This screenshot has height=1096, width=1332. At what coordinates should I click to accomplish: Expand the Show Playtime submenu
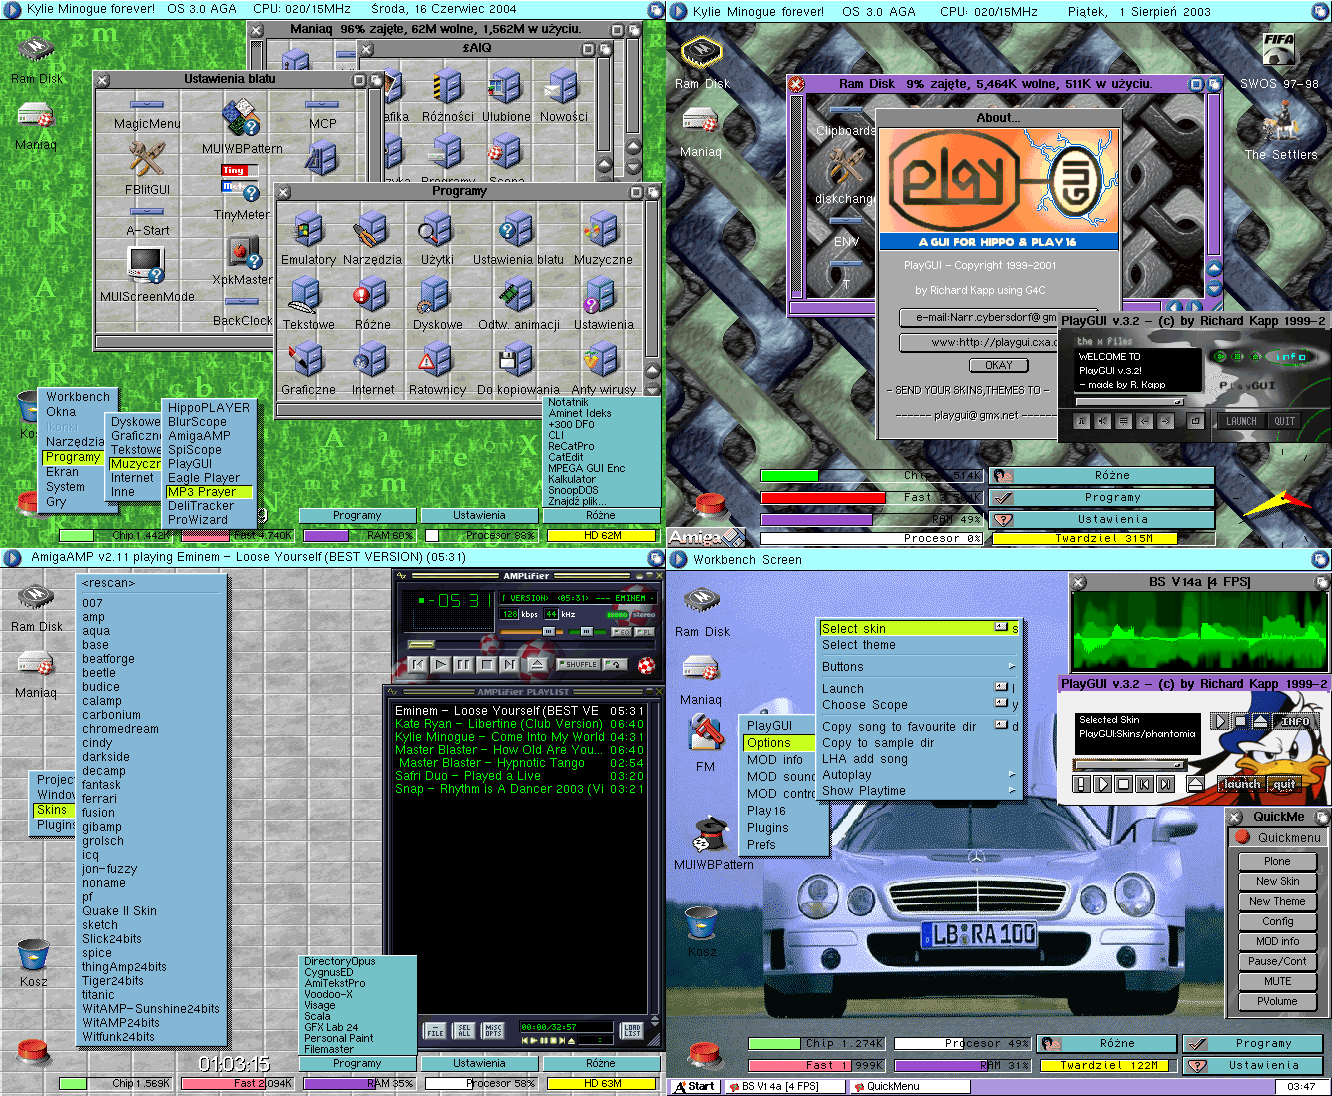pos(918,791)
